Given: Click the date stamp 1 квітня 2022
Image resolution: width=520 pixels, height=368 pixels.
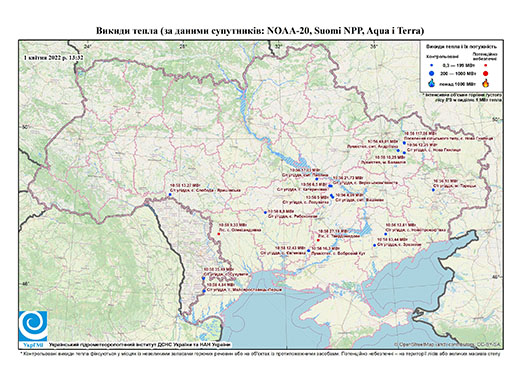Looking at the screenshot, I should 53,58.
